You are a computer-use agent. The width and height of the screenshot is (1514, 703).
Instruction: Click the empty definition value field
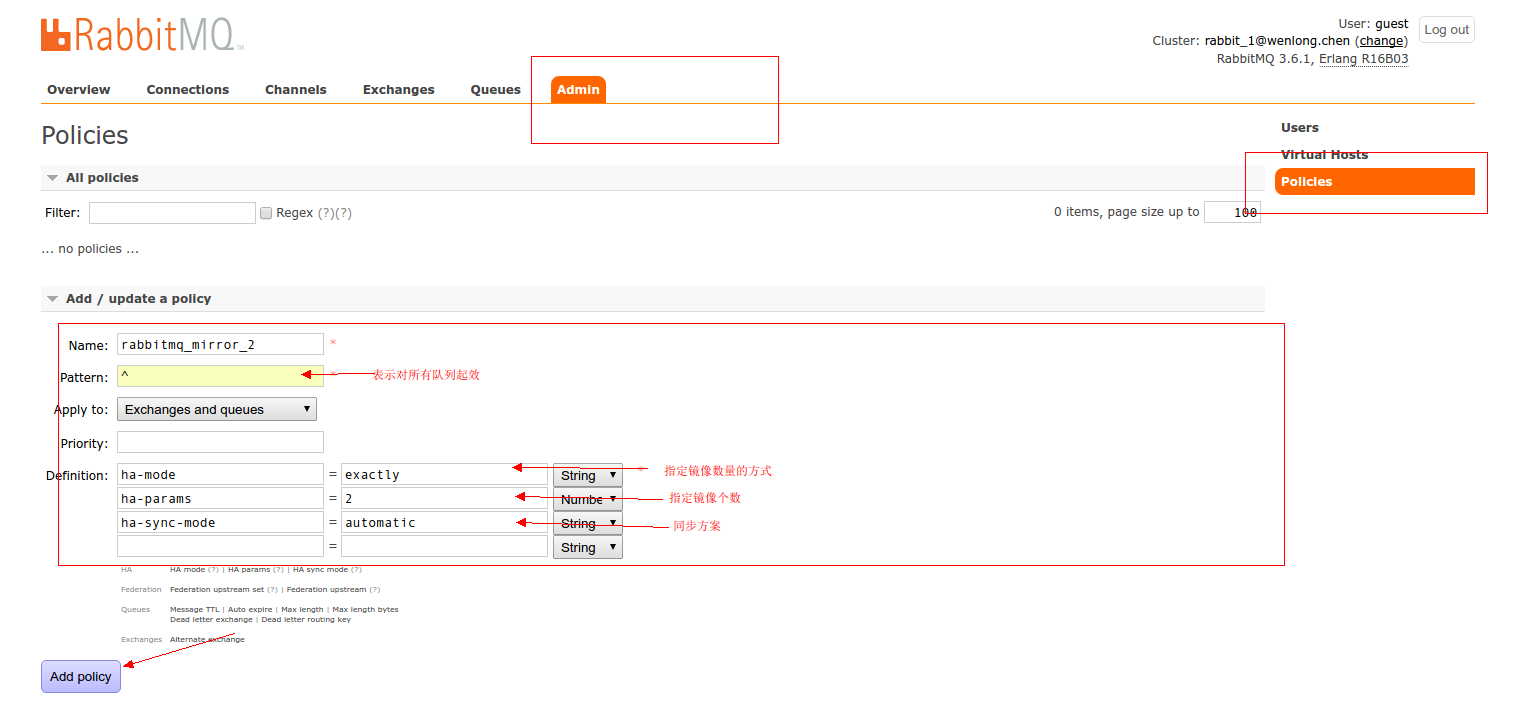(x=444, y=546)
